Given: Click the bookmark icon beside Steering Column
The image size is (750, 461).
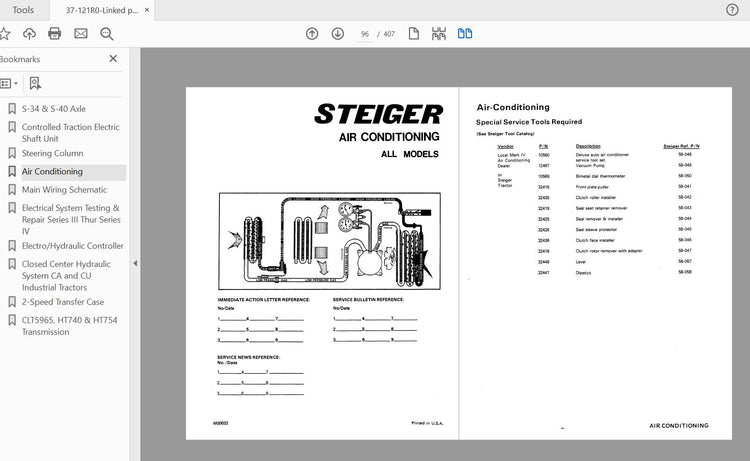Looking at the screenshot, I should (x=12, y=153).
